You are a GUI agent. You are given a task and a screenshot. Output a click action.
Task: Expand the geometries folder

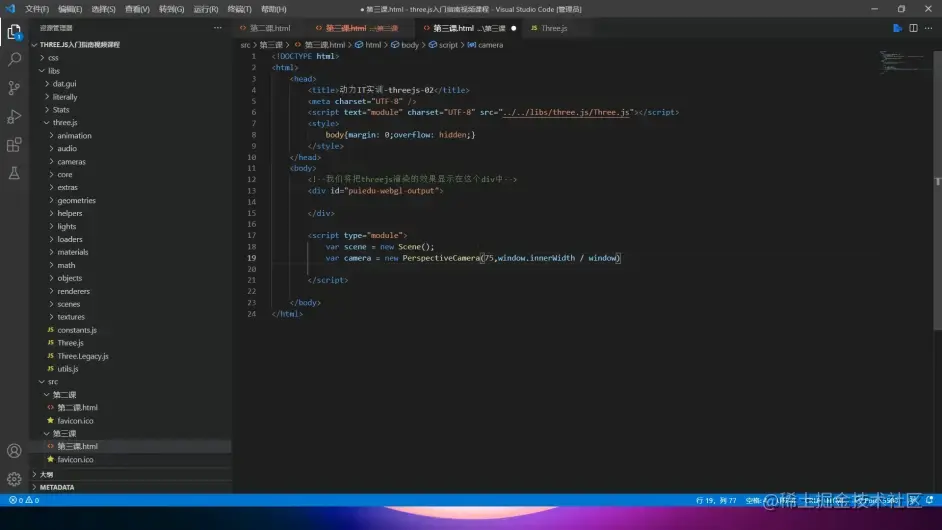(76, 200)
